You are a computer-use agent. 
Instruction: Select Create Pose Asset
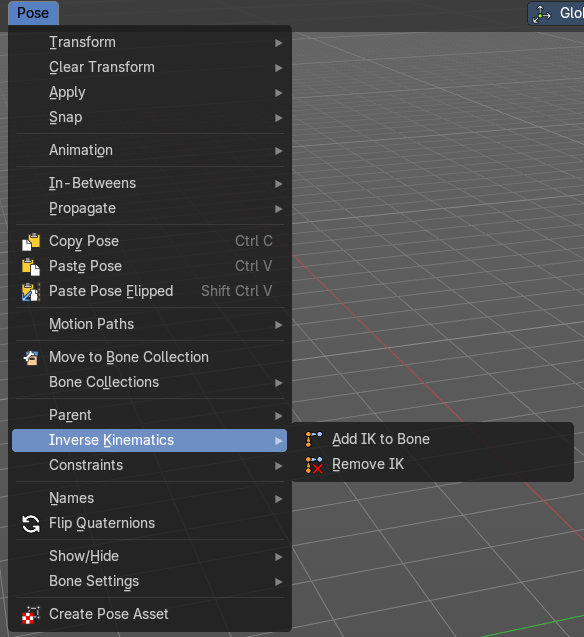149,614
